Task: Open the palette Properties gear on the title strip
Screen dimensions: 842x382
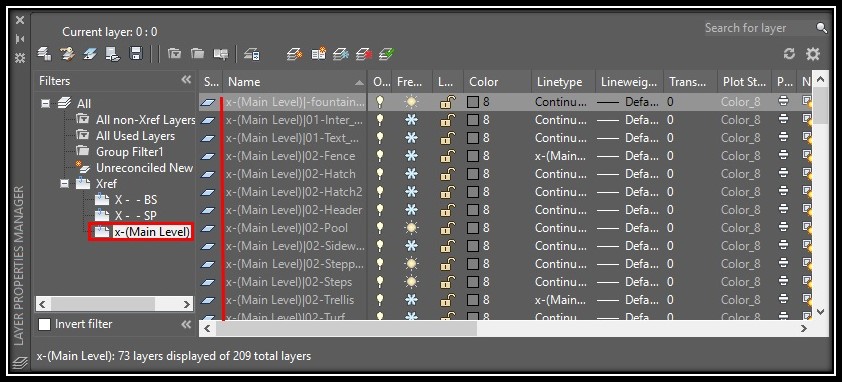Action: [20, 57]
